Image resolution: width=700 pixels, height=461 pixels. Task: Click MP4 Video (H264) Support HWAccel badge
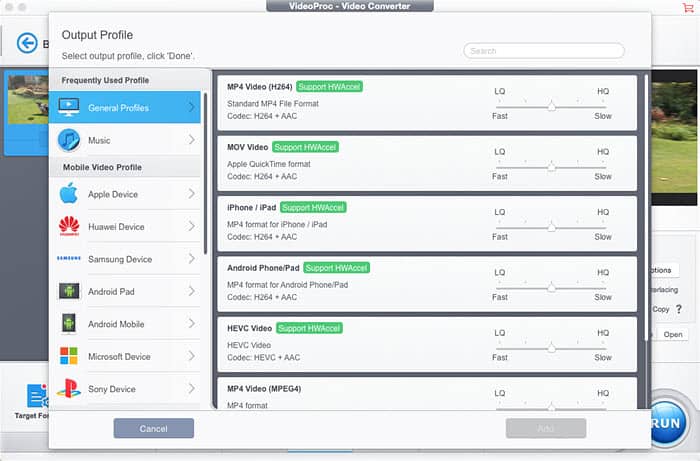pos(329,87)
